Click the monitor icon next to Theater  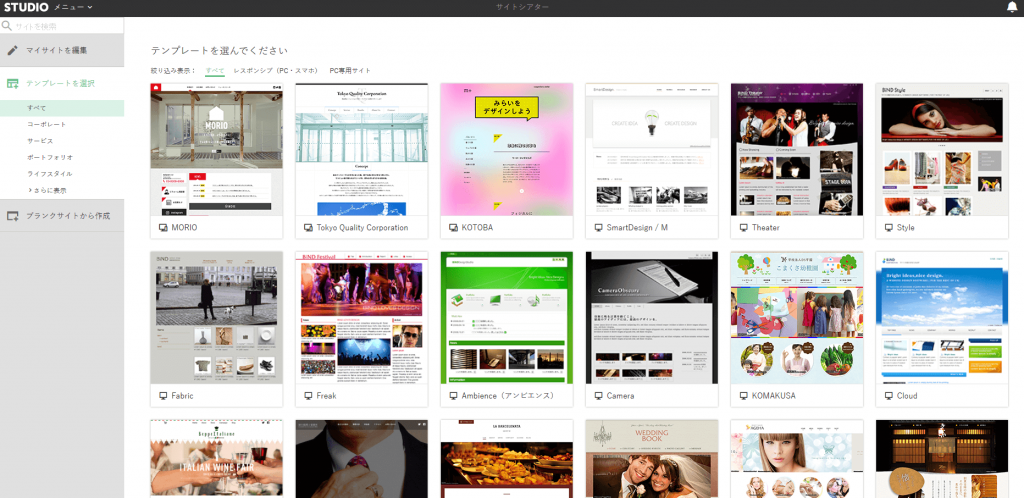coord(743,228)
